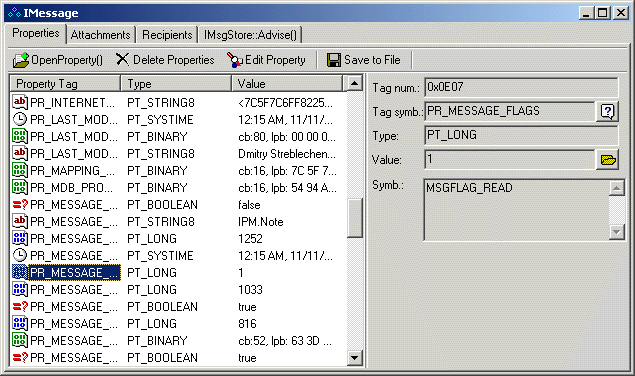
Task: Switch to the IMsgStore::Advise() tab
Action: pos(250,35)
